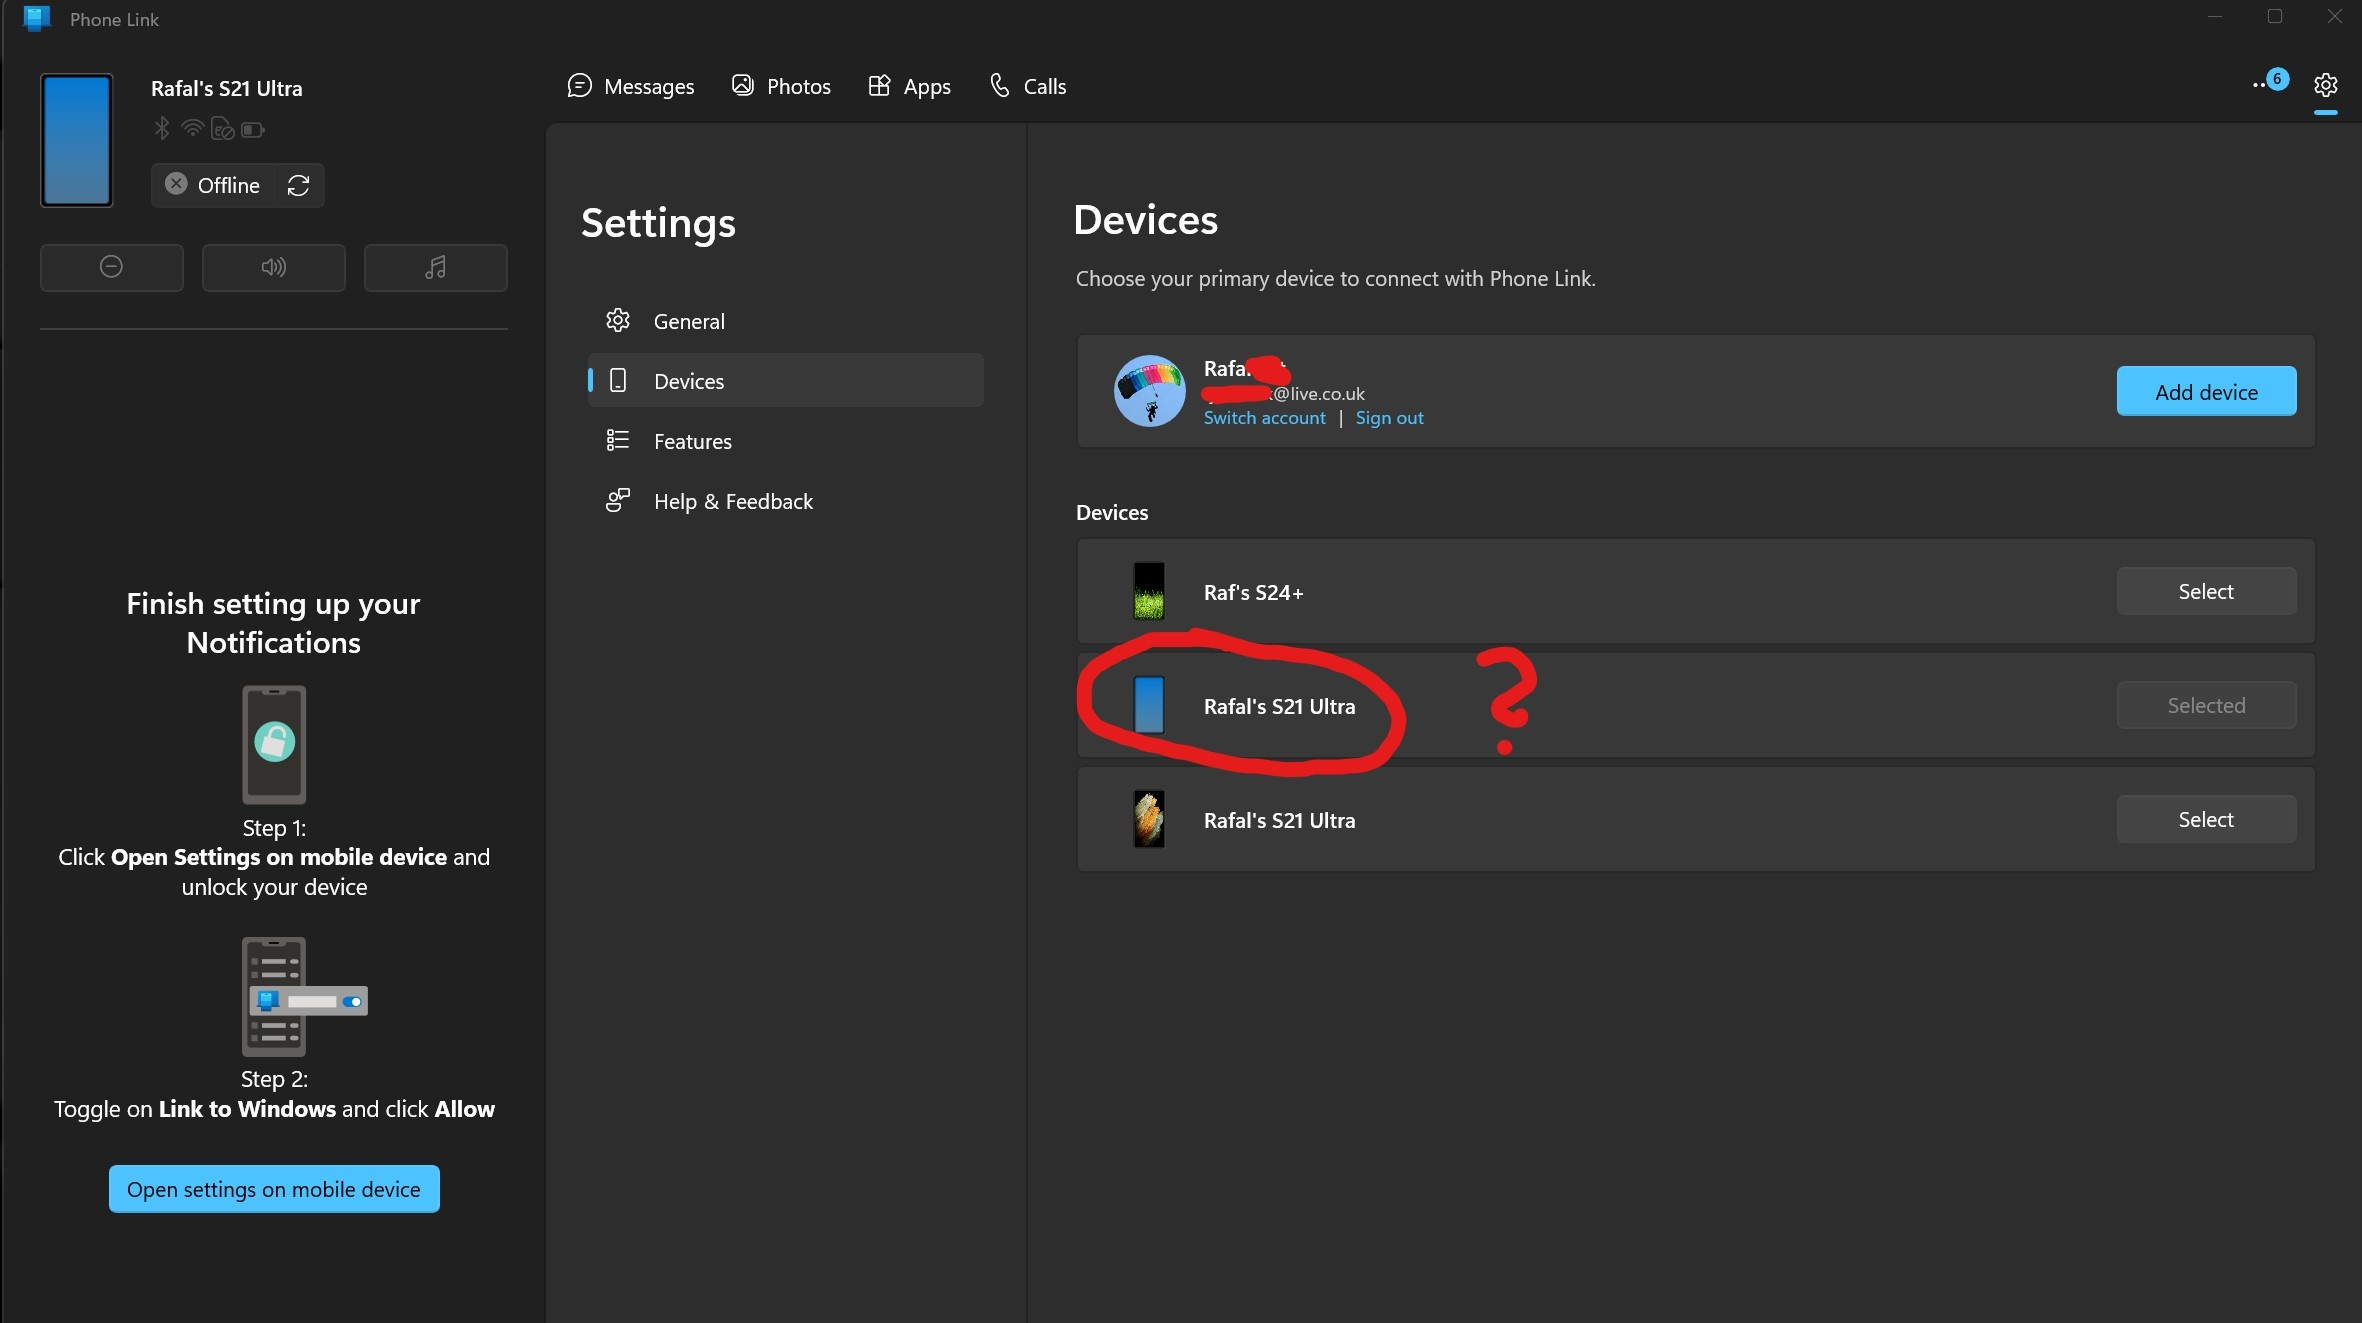This screenshot has height=1323, width=2362.
Task: Switch to the Photos tab
Action: click(x=781, y=87)
